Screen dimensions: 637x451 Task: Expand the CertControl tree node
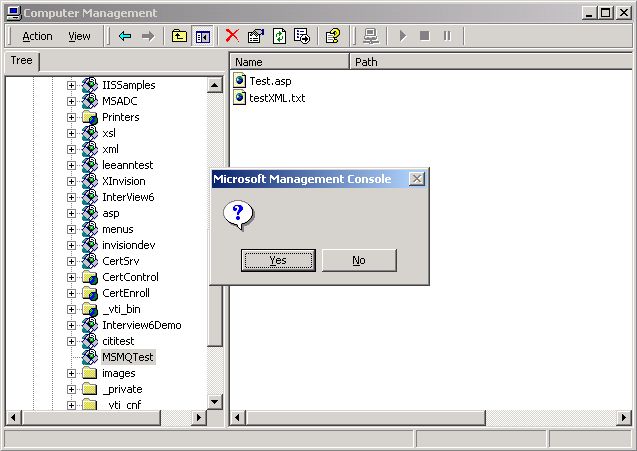click(x=71, y=278)
